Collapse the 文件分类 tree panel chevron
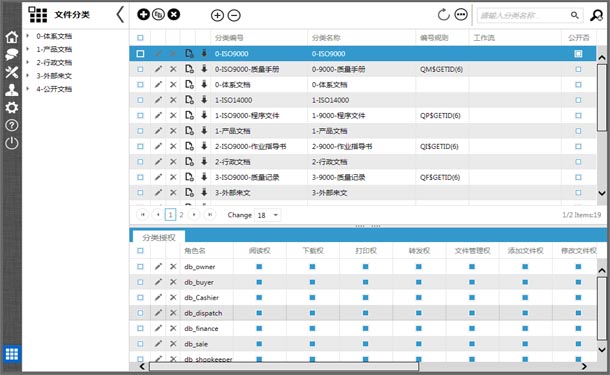The image size is (610, 375). pos(120,15)
